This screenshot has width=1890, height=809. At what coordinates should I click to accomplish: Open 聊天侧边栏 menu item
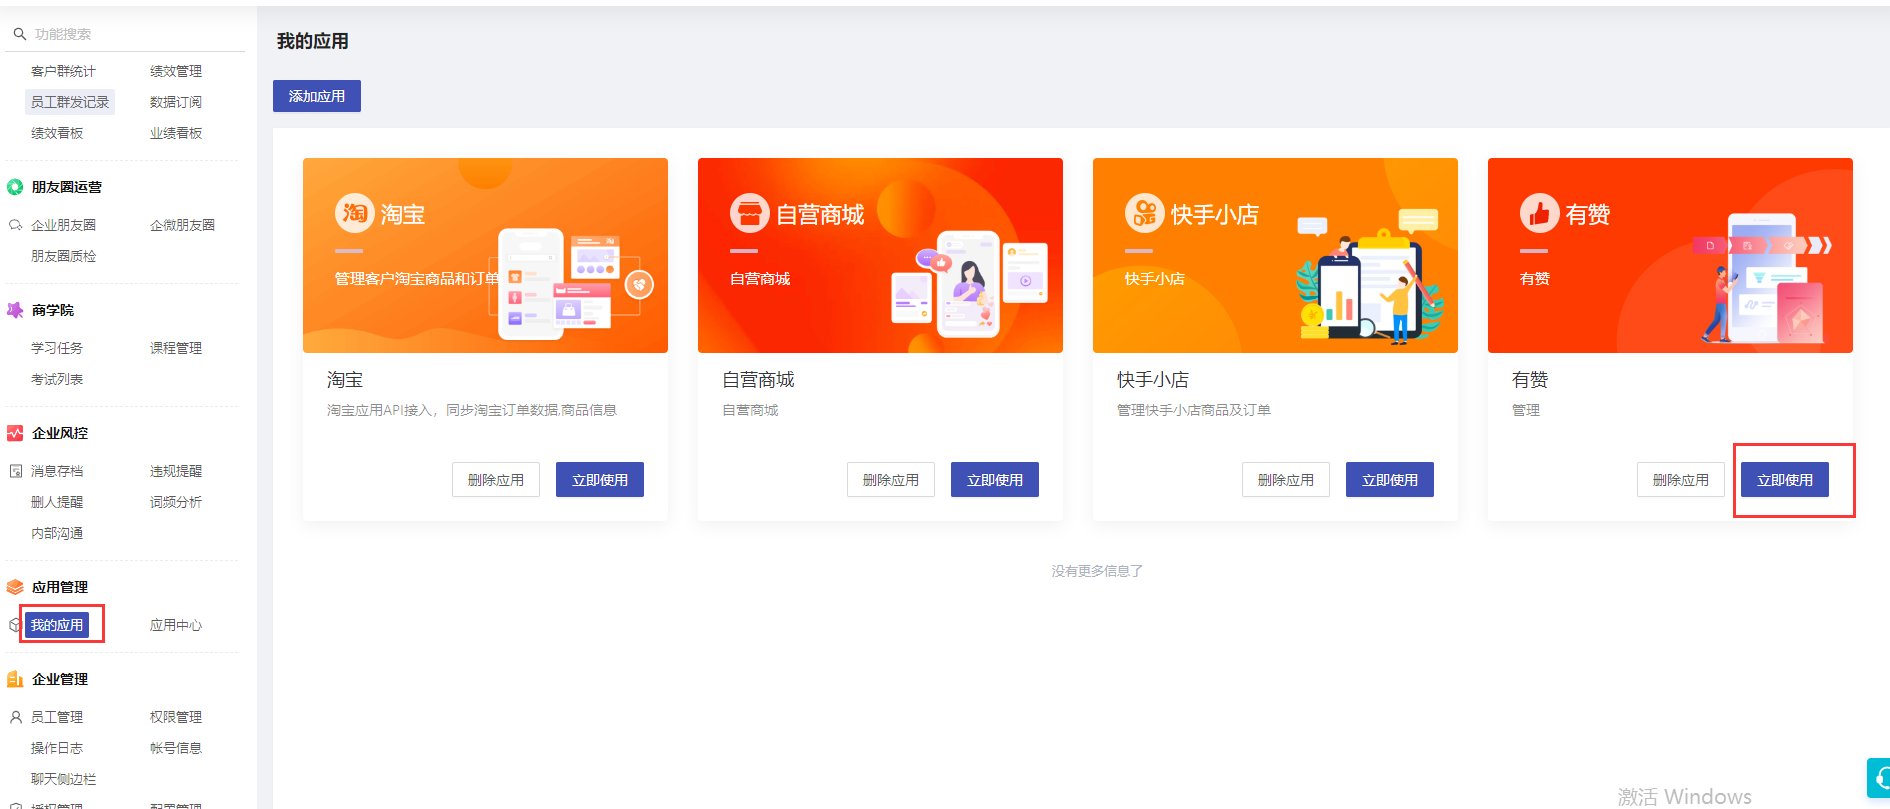click(63, 779)
